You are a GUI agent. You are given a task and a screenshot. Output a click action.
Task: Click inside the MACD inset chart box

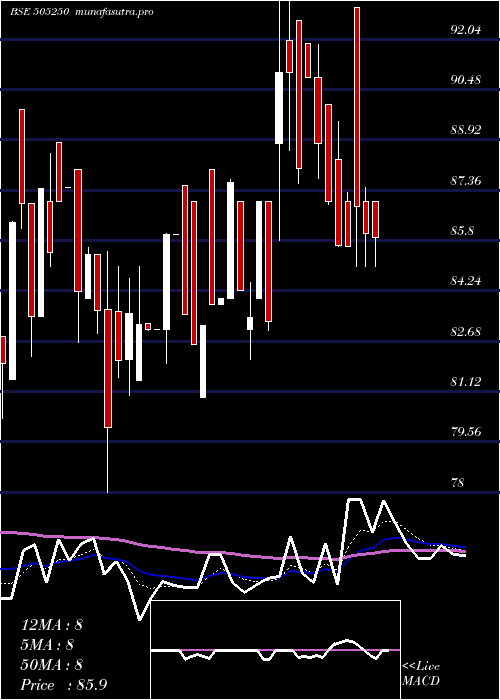click(275, 650)
